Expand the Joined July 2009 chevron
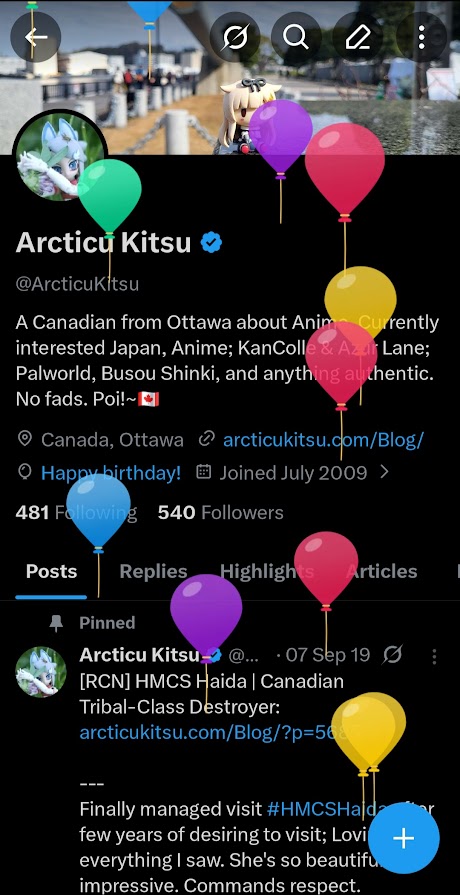This screenshot has width=460, height=895. (x=385, y=472)
